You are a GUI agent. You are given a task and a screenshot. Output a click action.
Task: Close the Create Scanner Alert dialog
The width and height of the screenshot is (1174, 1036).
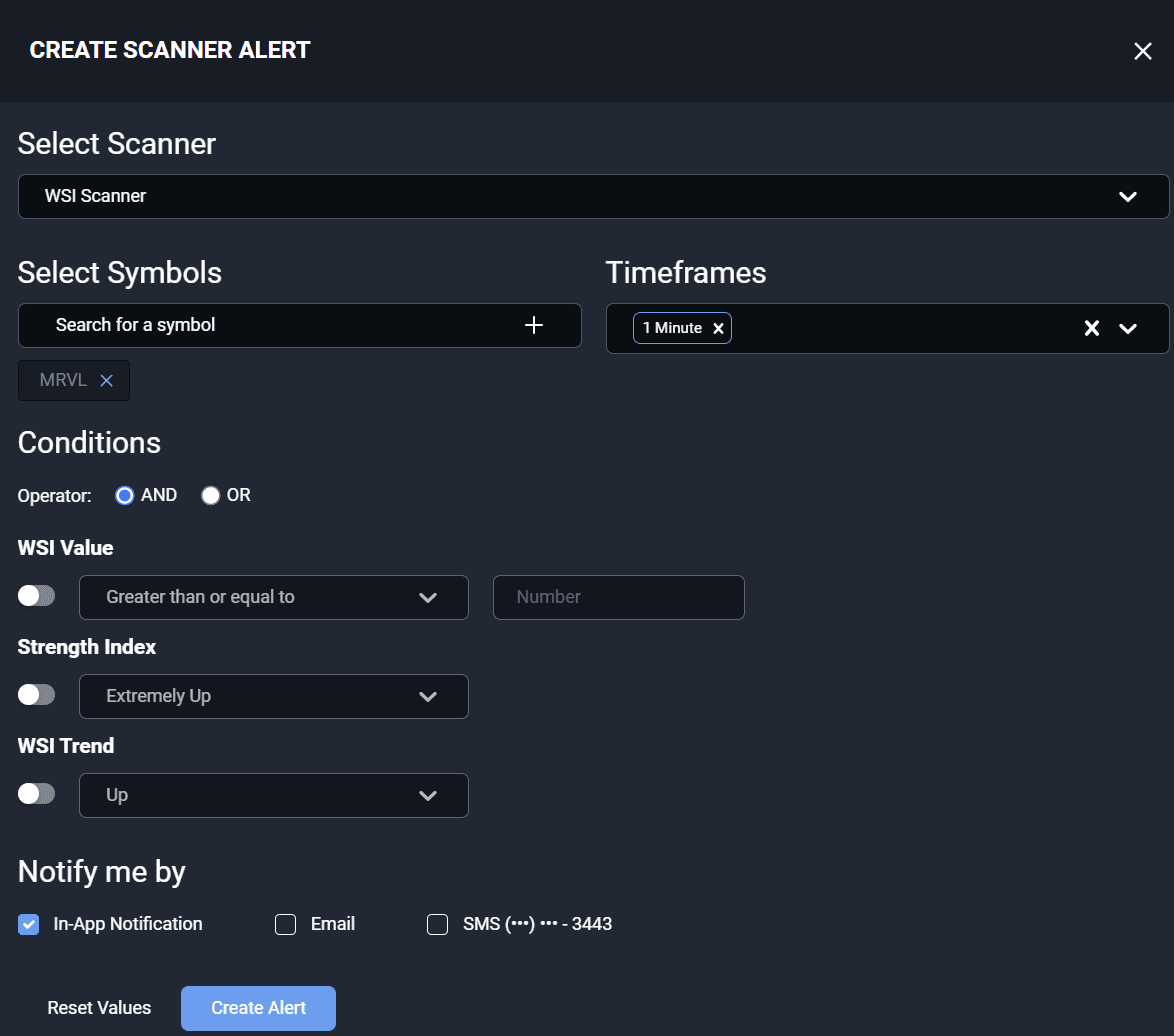[1143, 51]
